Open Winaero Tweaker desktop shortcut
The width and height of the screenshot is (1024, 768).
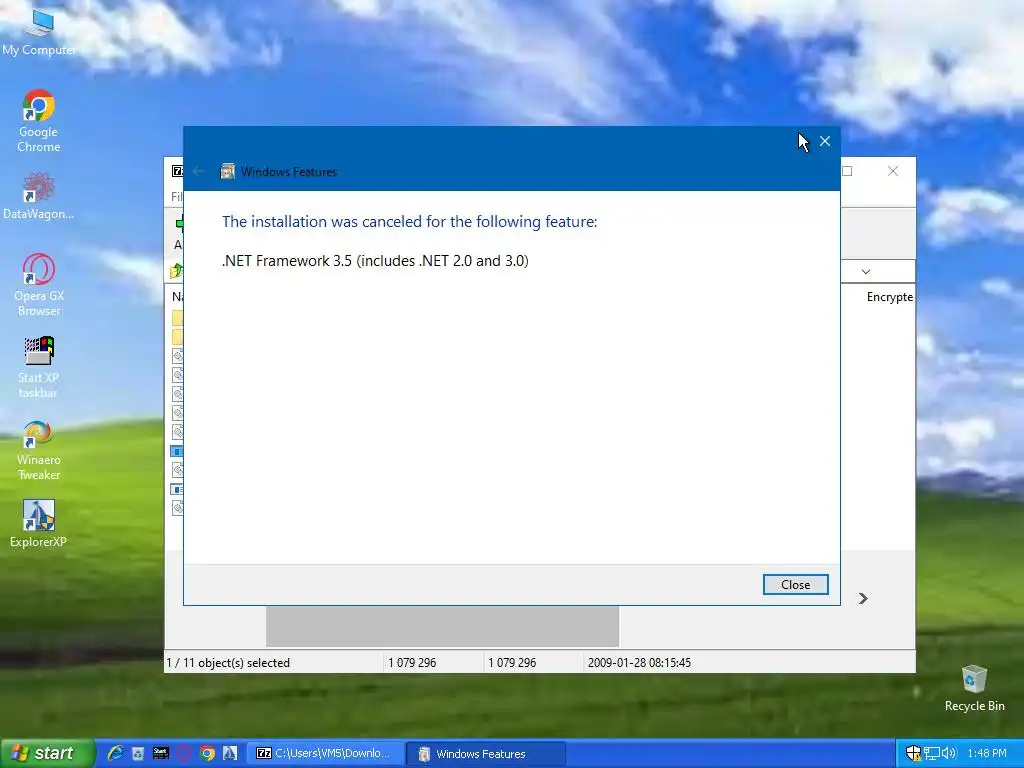coord(39,451)
